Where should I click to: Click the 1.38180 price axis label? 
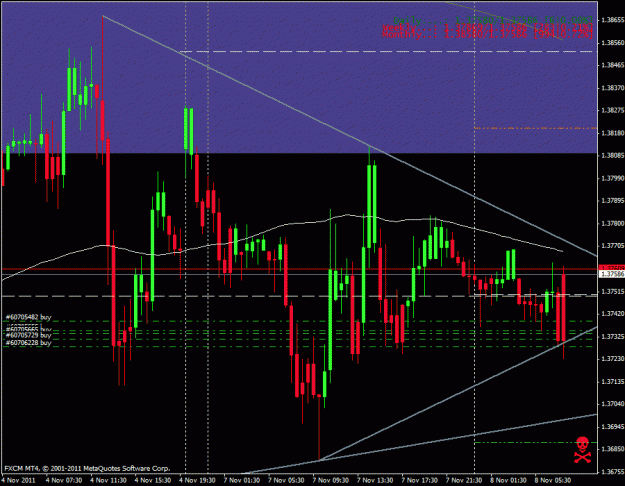(613, 133)
